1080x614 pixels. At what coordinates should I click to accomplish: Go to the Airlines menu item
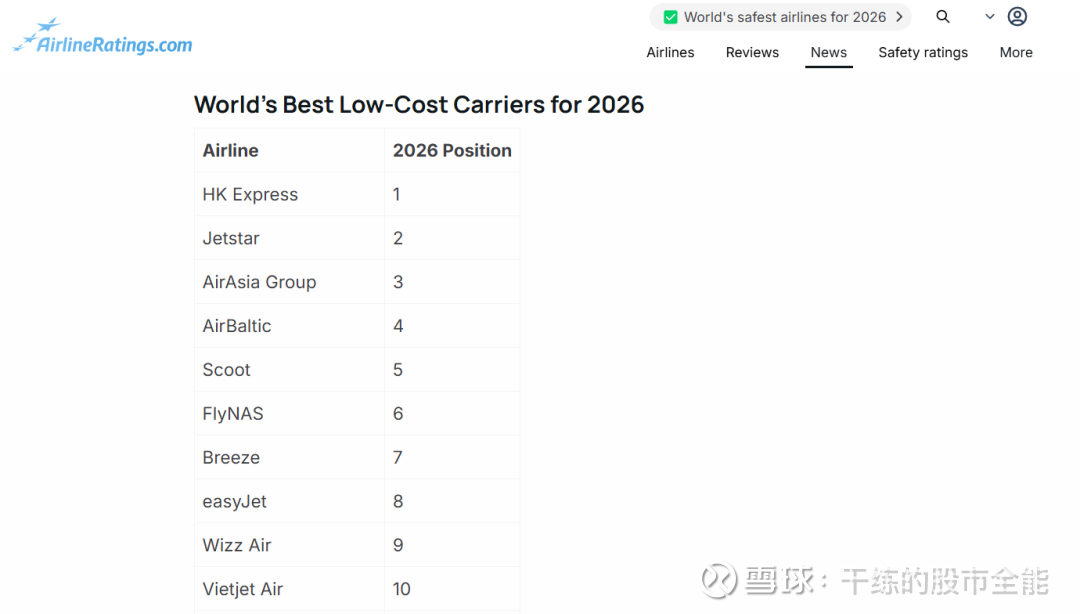tap(670, 53)
